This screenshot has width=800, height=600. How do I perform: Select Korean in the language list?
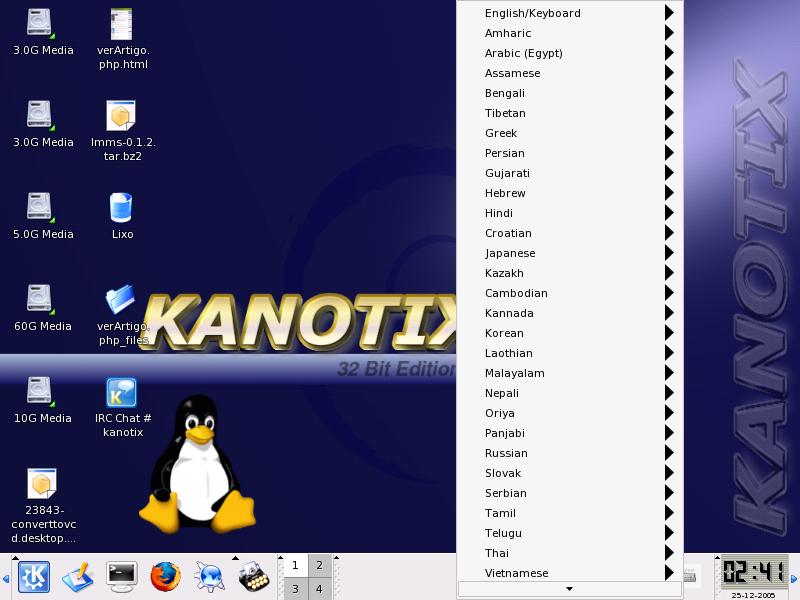(x=570, y=333)
